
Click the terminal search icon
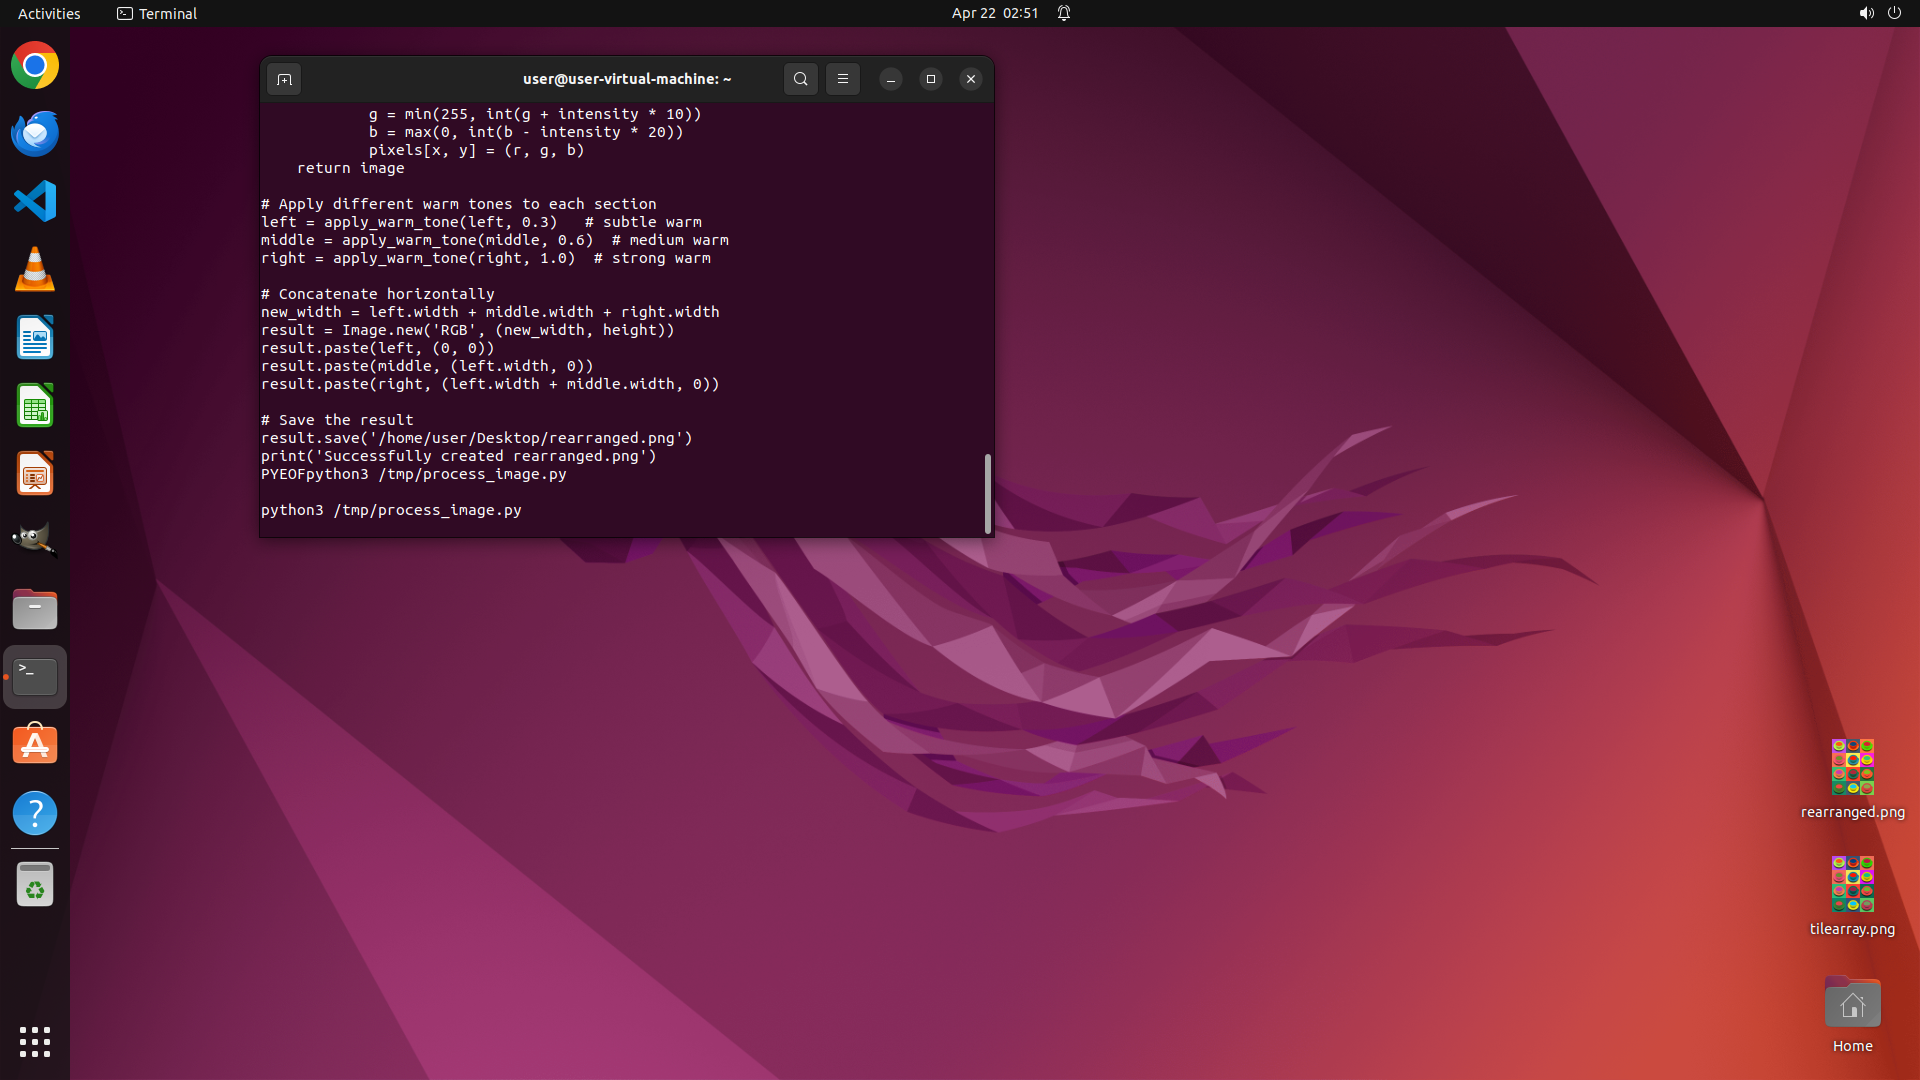click(800, 79)
